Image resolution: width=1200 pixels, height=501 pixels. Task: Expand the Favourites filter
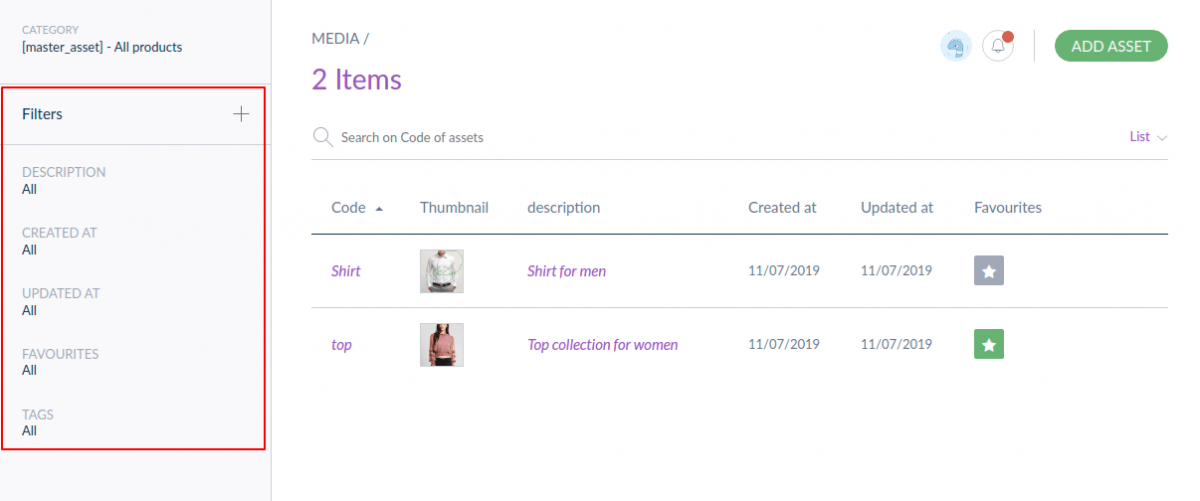pyautogui.click(x=60, y=361)
